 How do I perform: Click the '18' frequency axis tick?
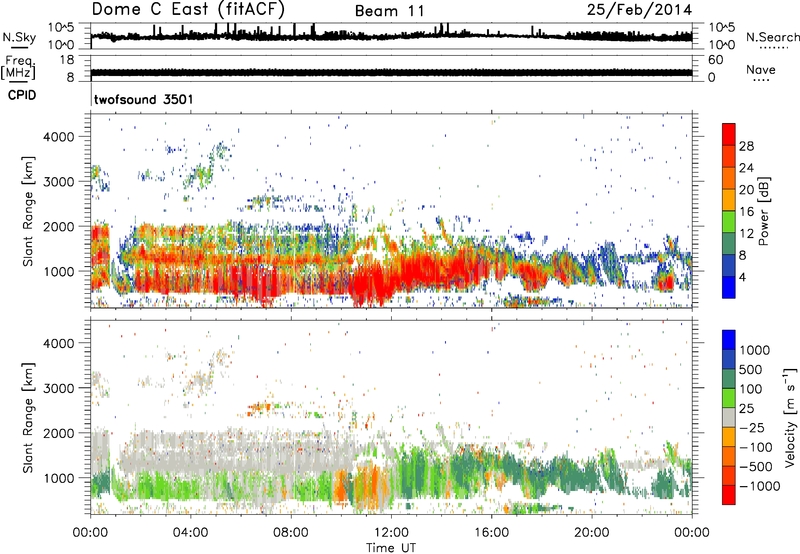click(x=67, y=60)
